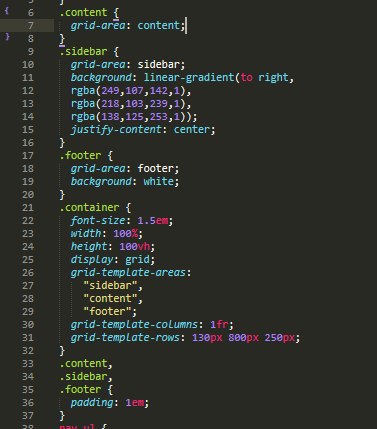Click 'display: grid;' declaration
The height and width of the screenshot is (429, 377).
tap(113, 260)
